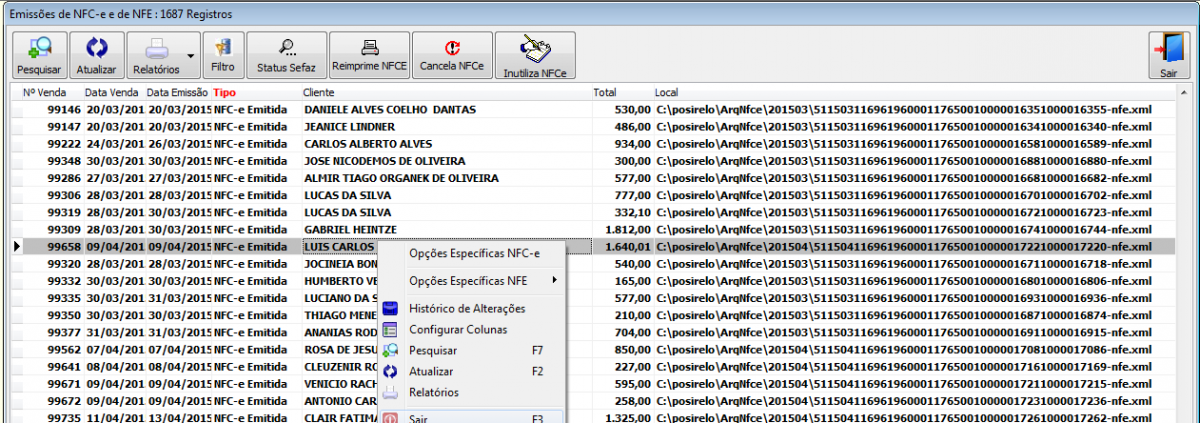Click total value 1.325,00 cell
This screenshot has width=1200, height=423.
coord(628,419)
